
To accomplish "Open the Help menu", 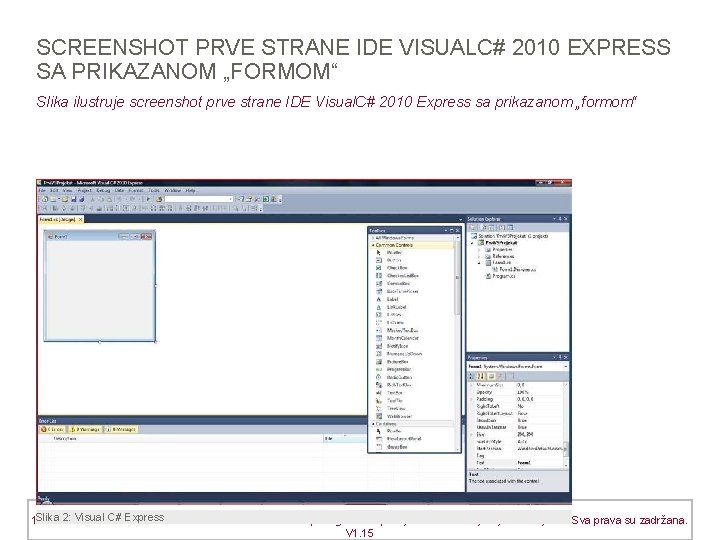I will (191, 190).
